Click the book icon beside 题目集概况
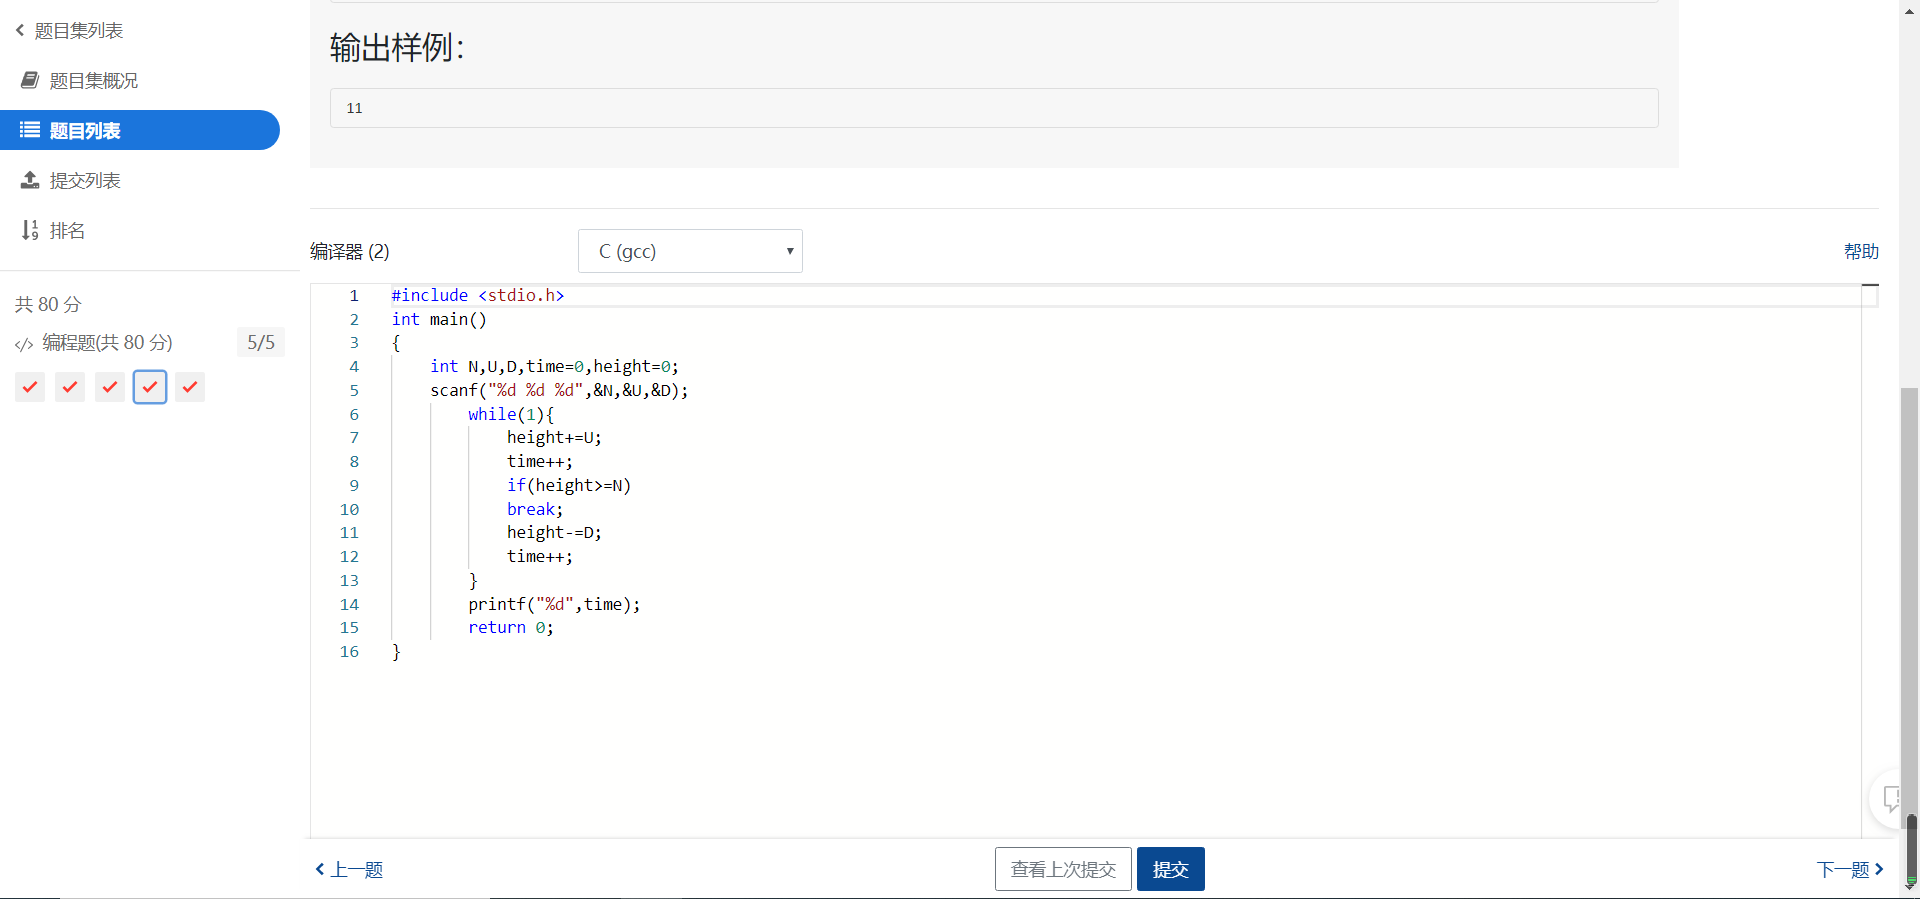1920x899 pixels. (x=30, y=80)
